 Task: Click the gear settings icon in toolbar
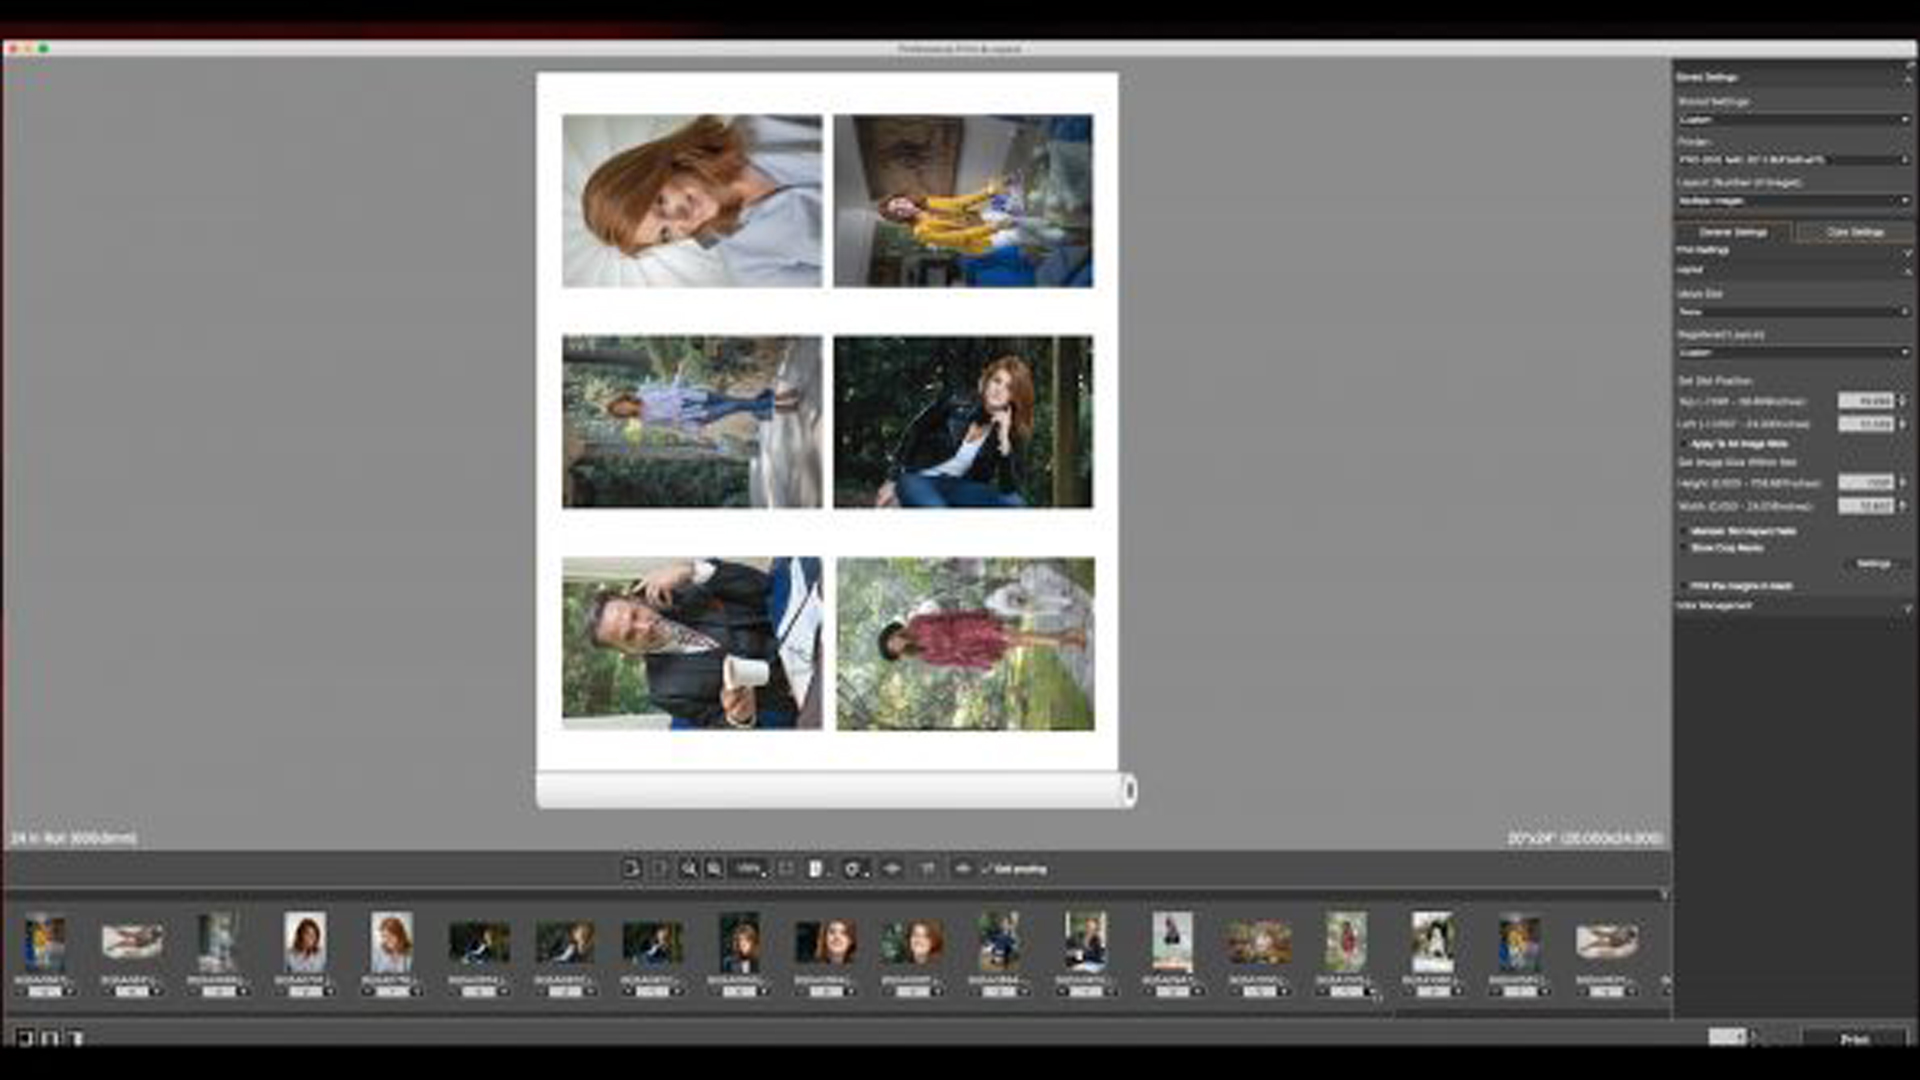(852, 869)
